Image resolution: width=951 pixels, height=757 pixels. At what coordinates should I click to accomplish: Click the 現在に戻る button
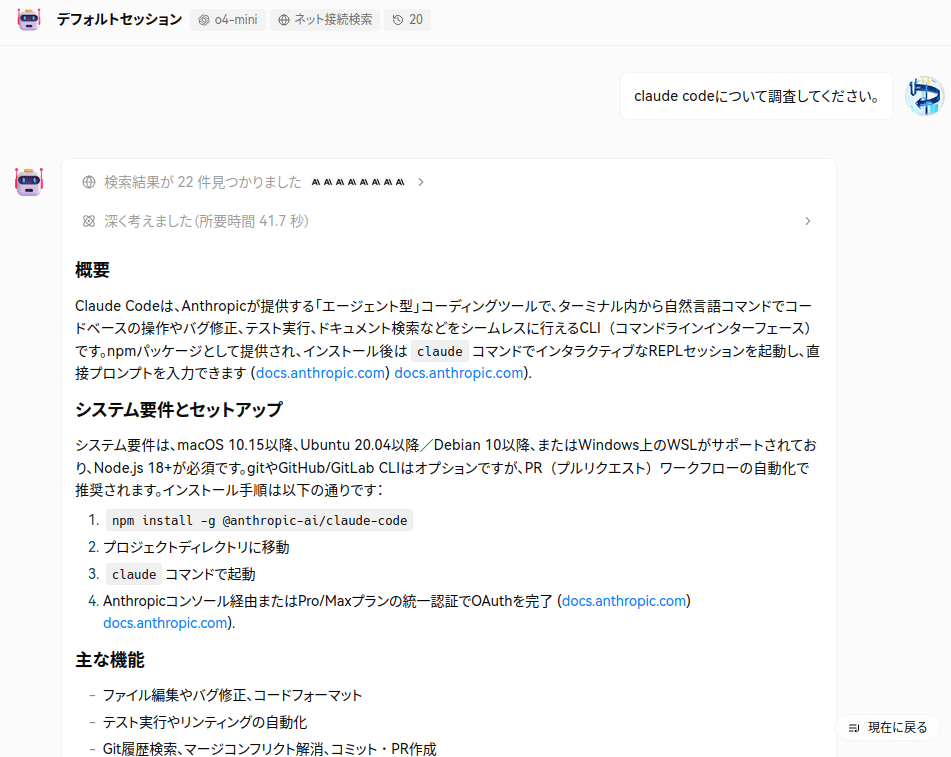[888, 727]
